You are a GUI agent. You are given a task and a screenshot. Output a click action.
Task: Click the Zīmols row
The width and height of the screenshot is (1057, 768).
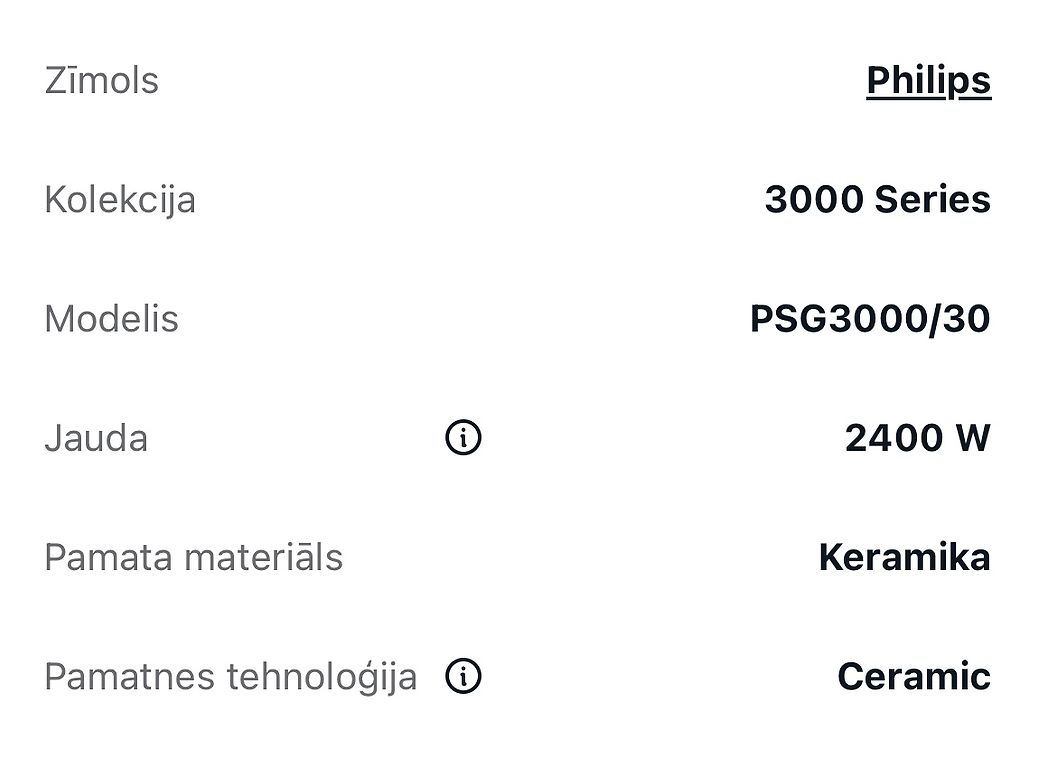coord(518,81)
